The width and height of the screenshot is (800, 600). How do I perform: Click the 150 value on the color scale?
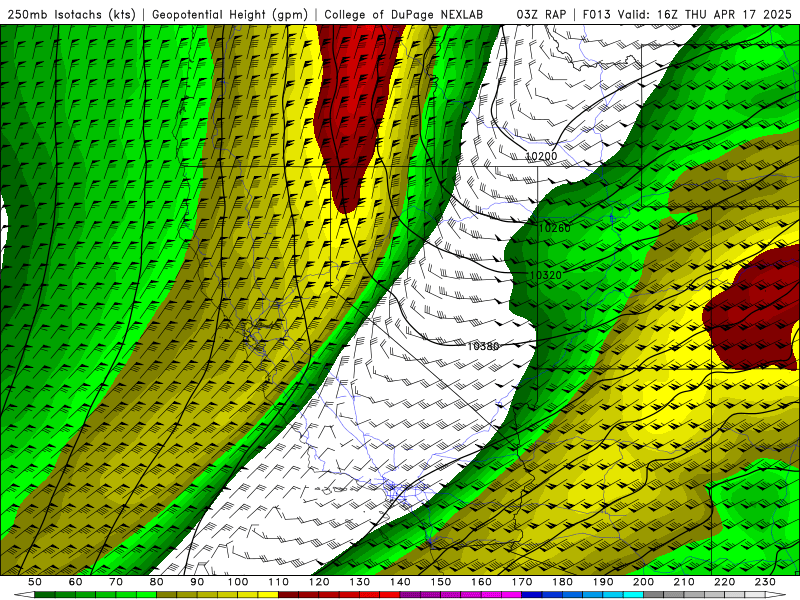click(441, 582)
